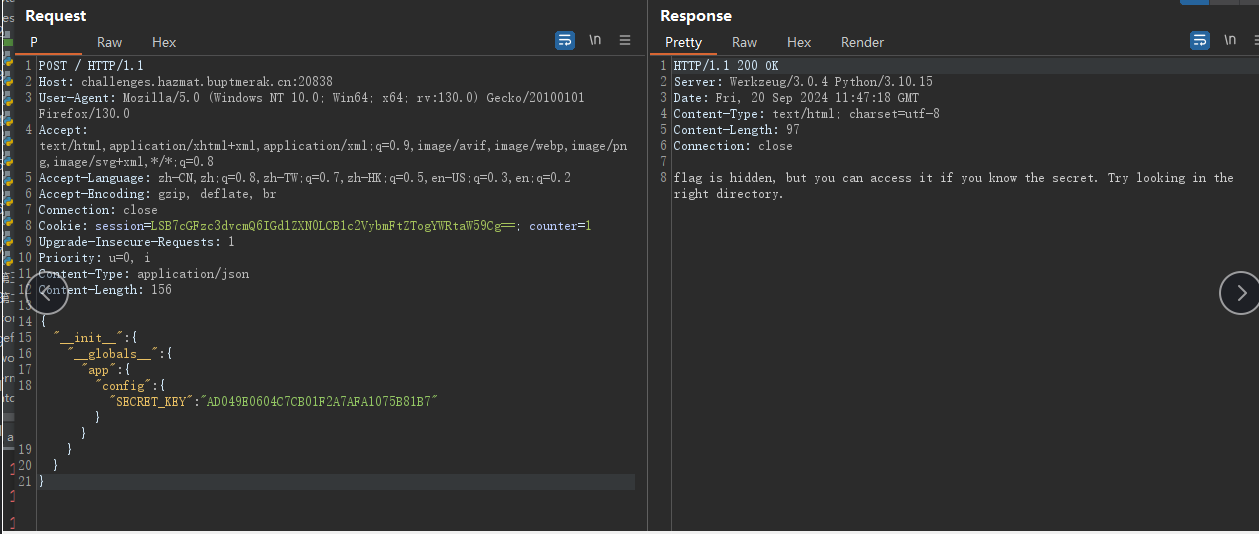Open the Response Render tab

862,42
